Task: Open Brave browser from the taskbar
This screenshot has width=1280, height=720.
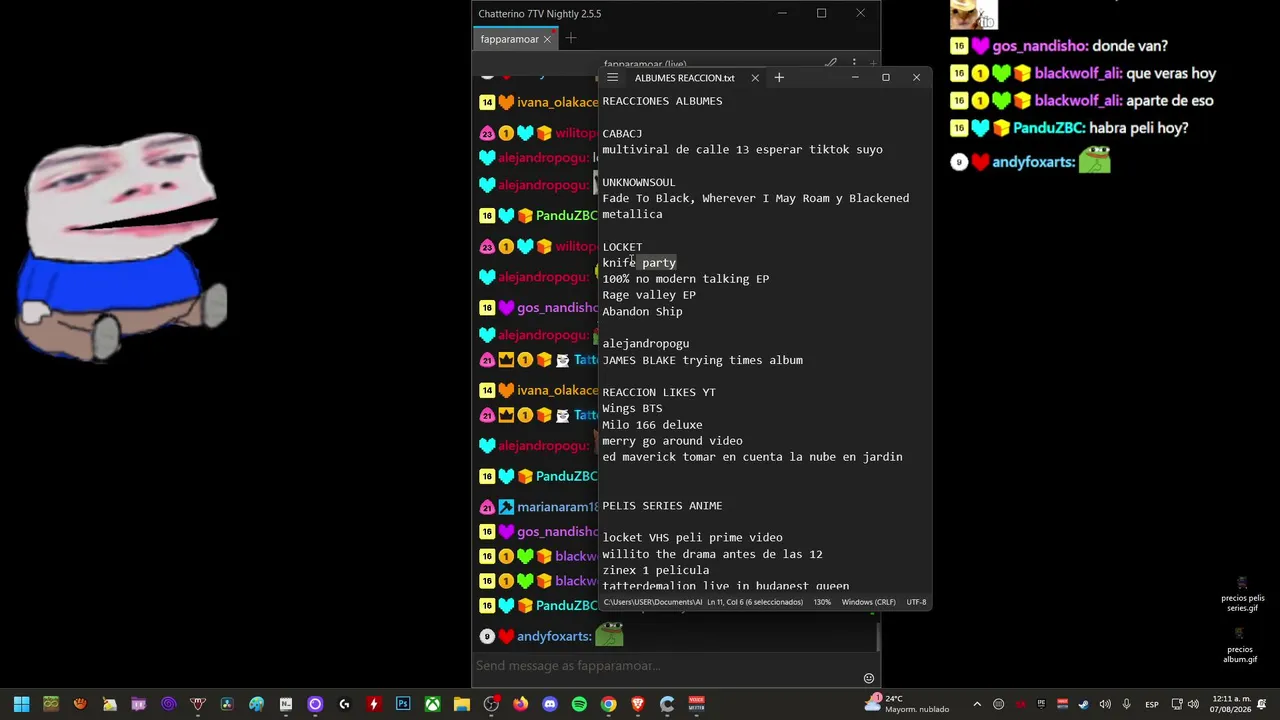Action: pyautogui.click(x=638, y=704)
